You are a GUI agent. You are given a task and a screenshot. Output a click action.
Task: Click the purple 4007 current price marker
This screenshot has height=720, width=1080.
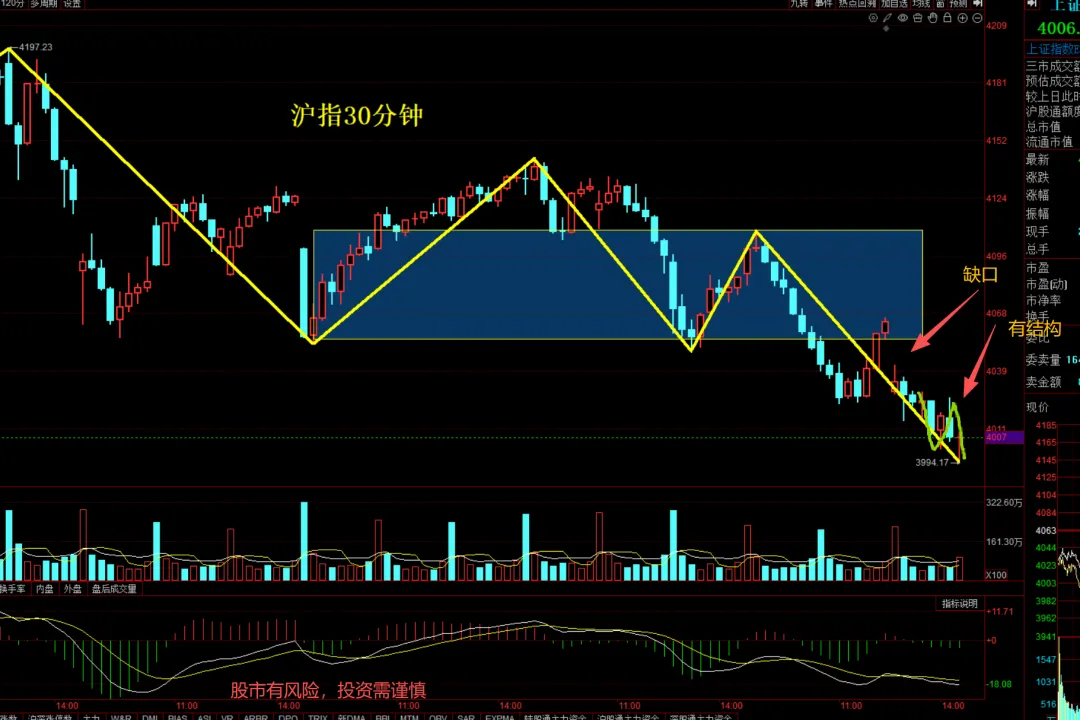(x=1004, y=438)
